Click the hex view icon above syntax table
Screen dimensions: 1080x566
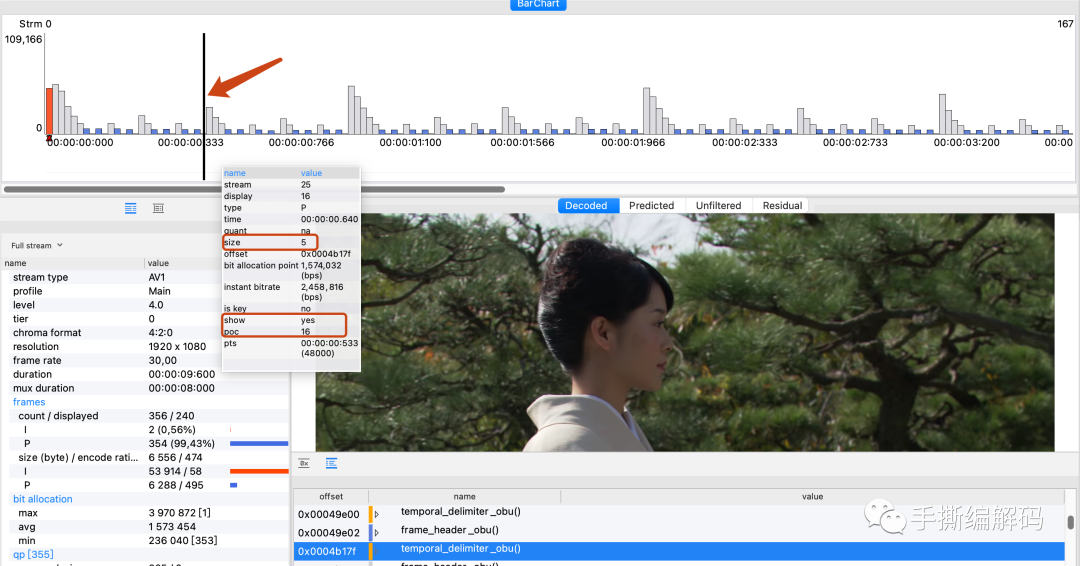pyautogui.click(x=304, y=463)
